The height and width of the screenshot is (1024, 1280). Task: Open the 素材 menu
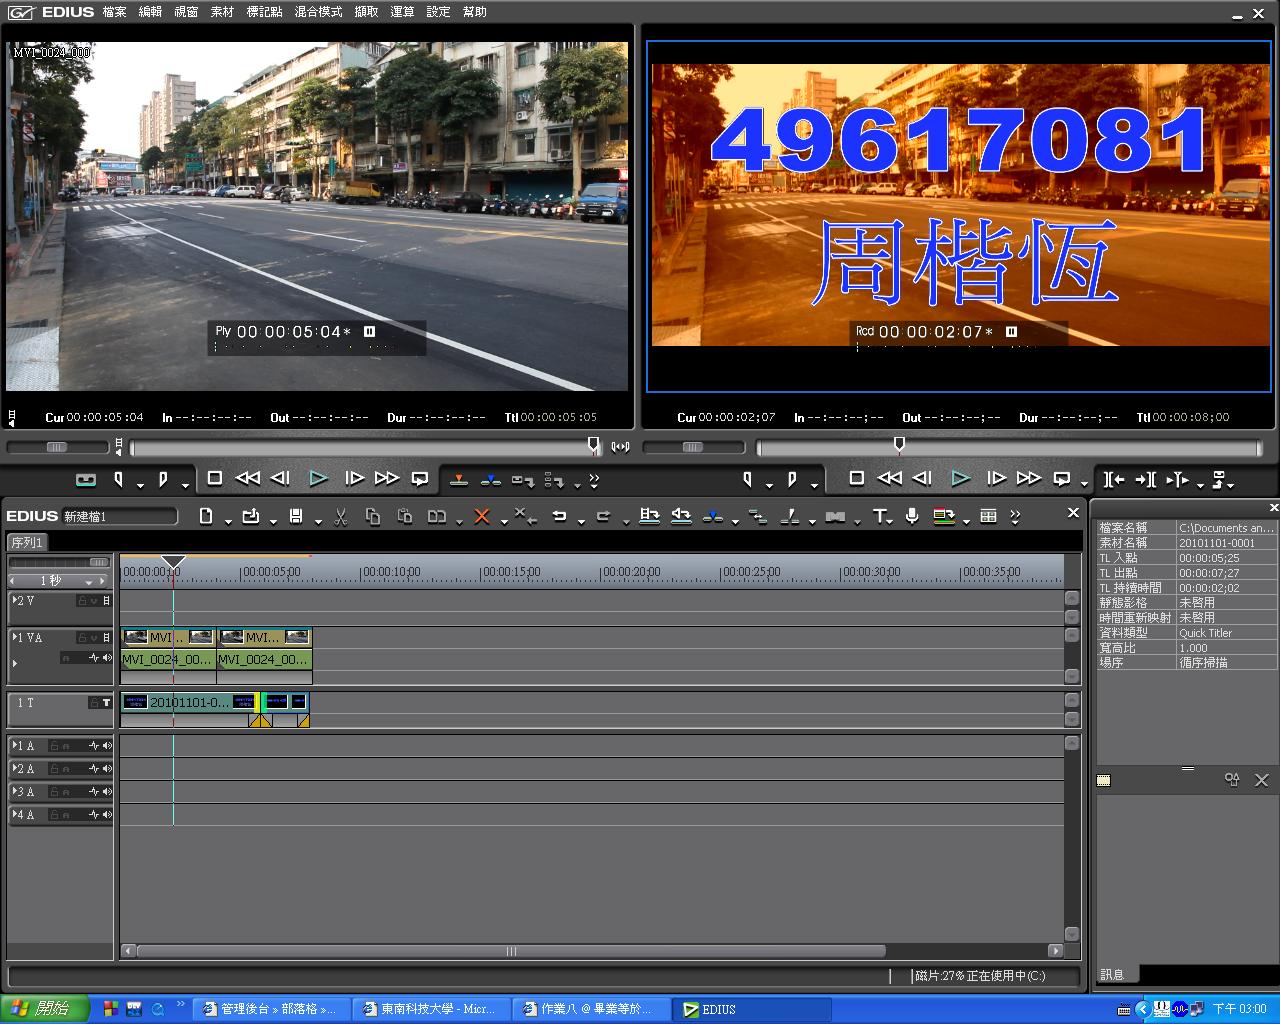[x=222, y=12]
